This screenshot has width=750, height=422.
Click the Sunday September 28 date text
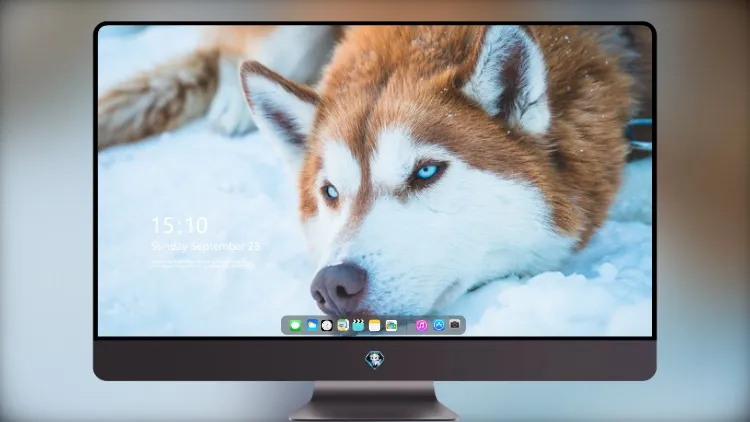click(x=206, y=246)
